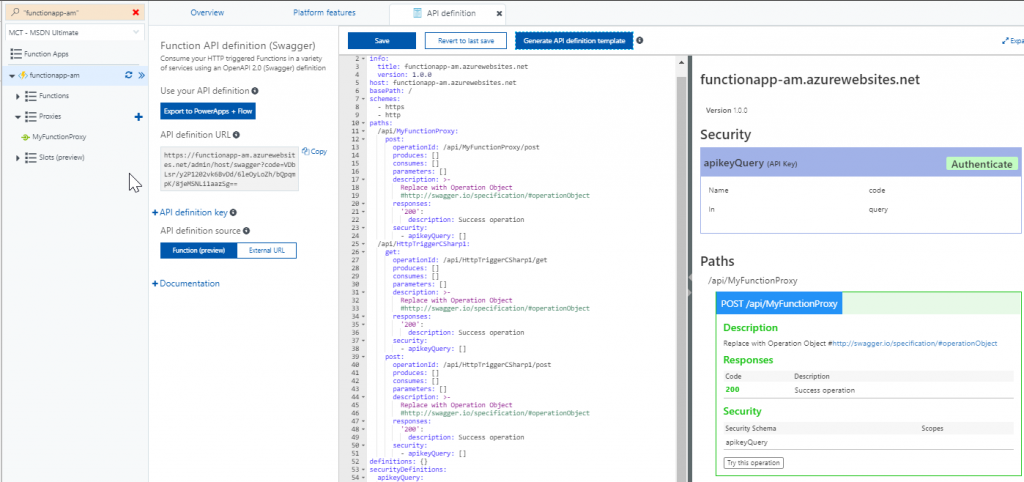This screenshot has width=1024, height=482.
Task: Click the API definition tab document icon
Action: click(417, 13)
